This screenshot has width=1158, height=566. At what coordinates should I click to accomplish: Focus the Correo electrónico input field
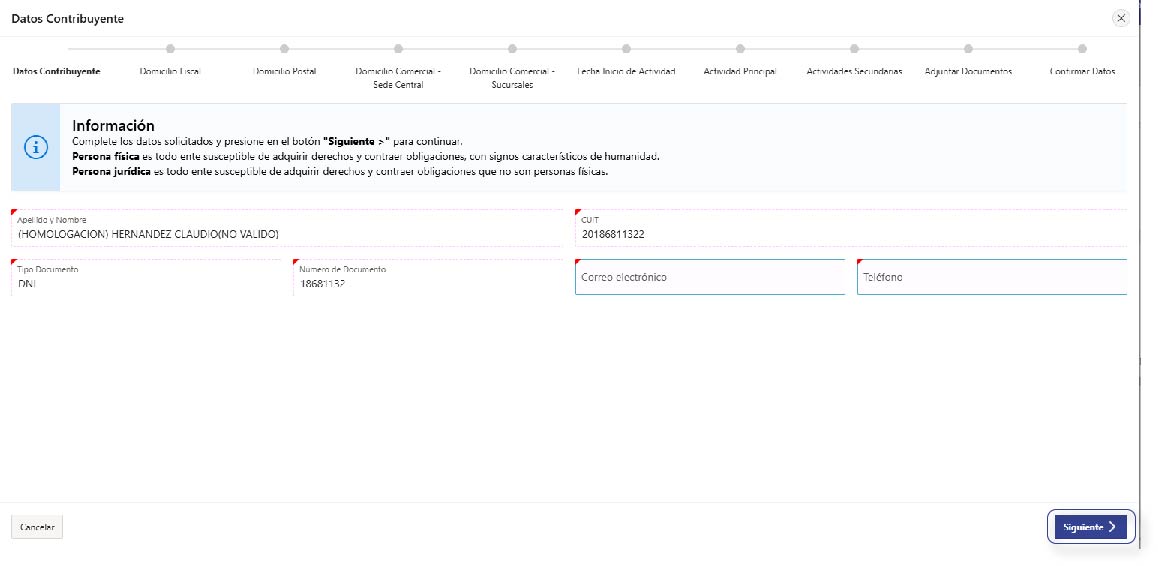(710, 277)
